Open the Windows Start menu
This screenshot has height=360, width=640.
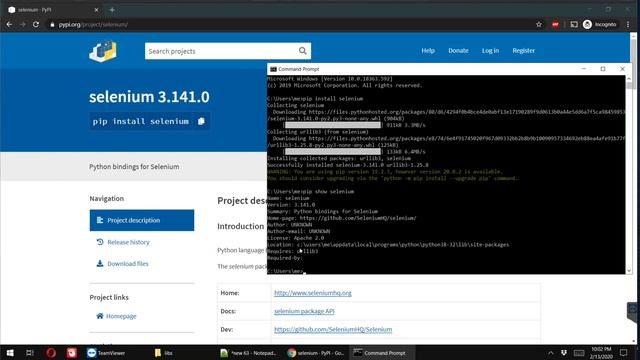click(x=10, y=353)
